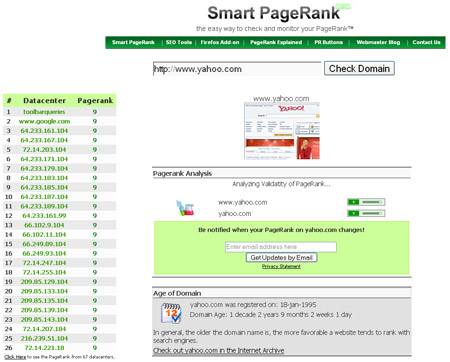Select the toolbarqueries datacenter link

[44, 112]
